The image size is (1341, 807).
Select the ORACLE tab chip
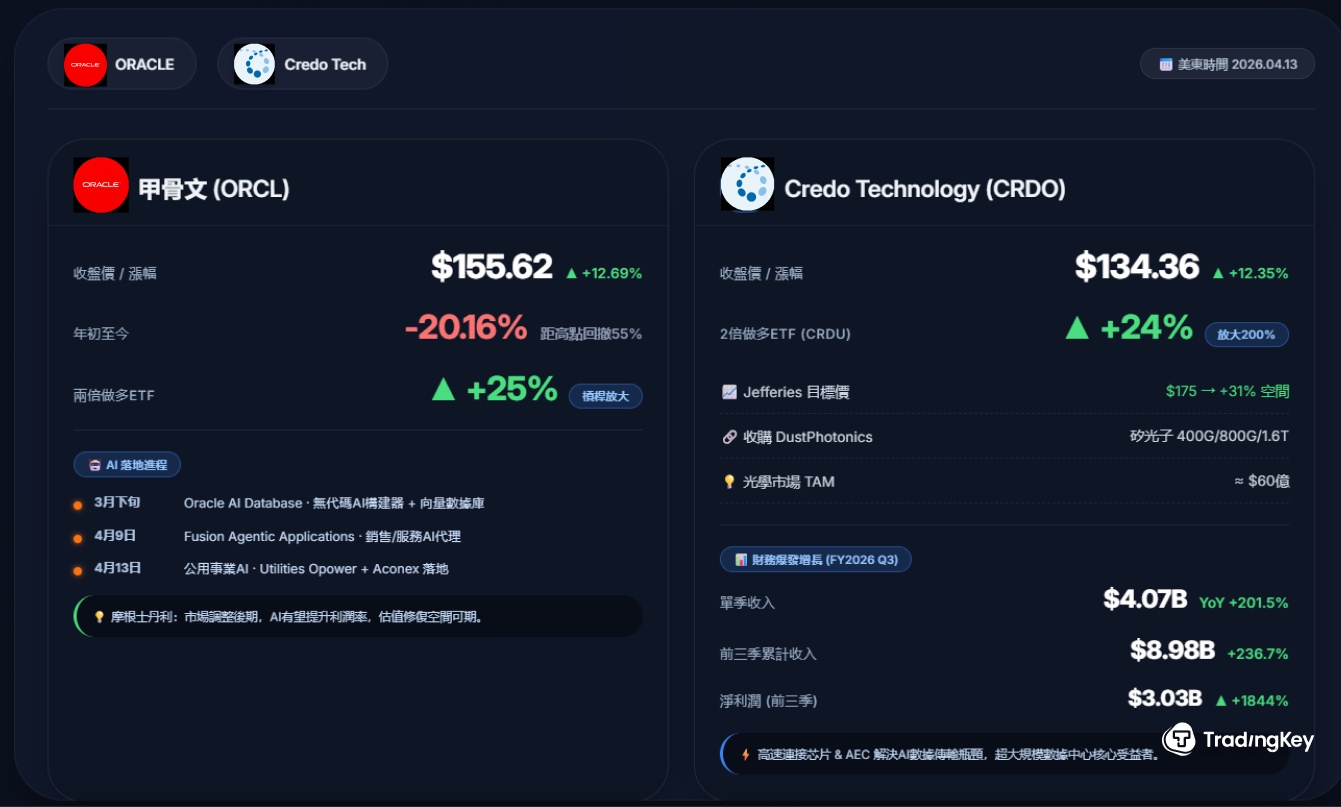click(x=122, y=64)
